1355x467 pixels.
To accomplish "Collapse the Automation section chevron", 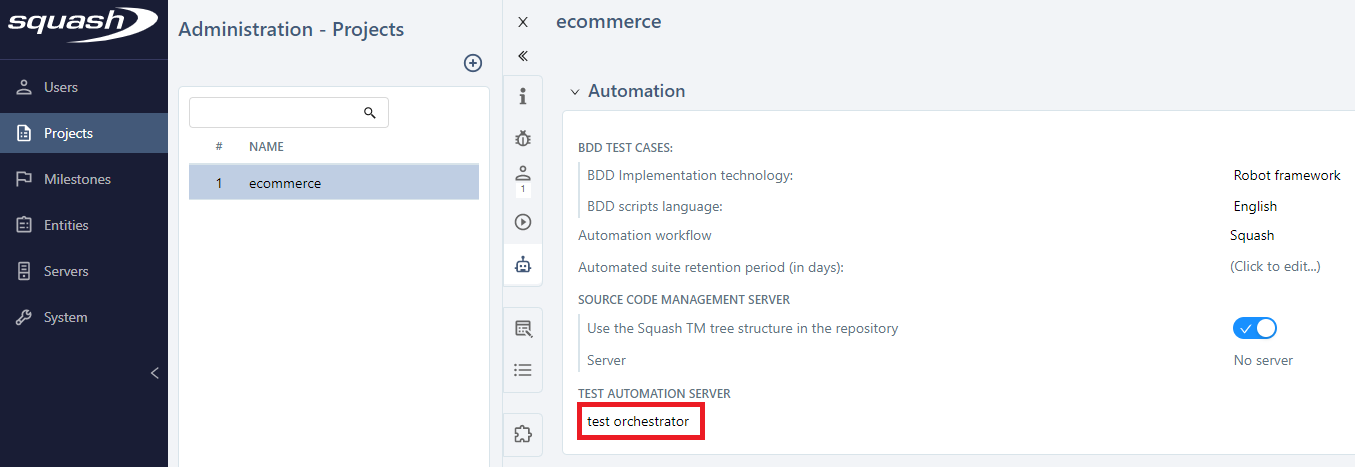I will pyautogui.click(x=575, y=92).
